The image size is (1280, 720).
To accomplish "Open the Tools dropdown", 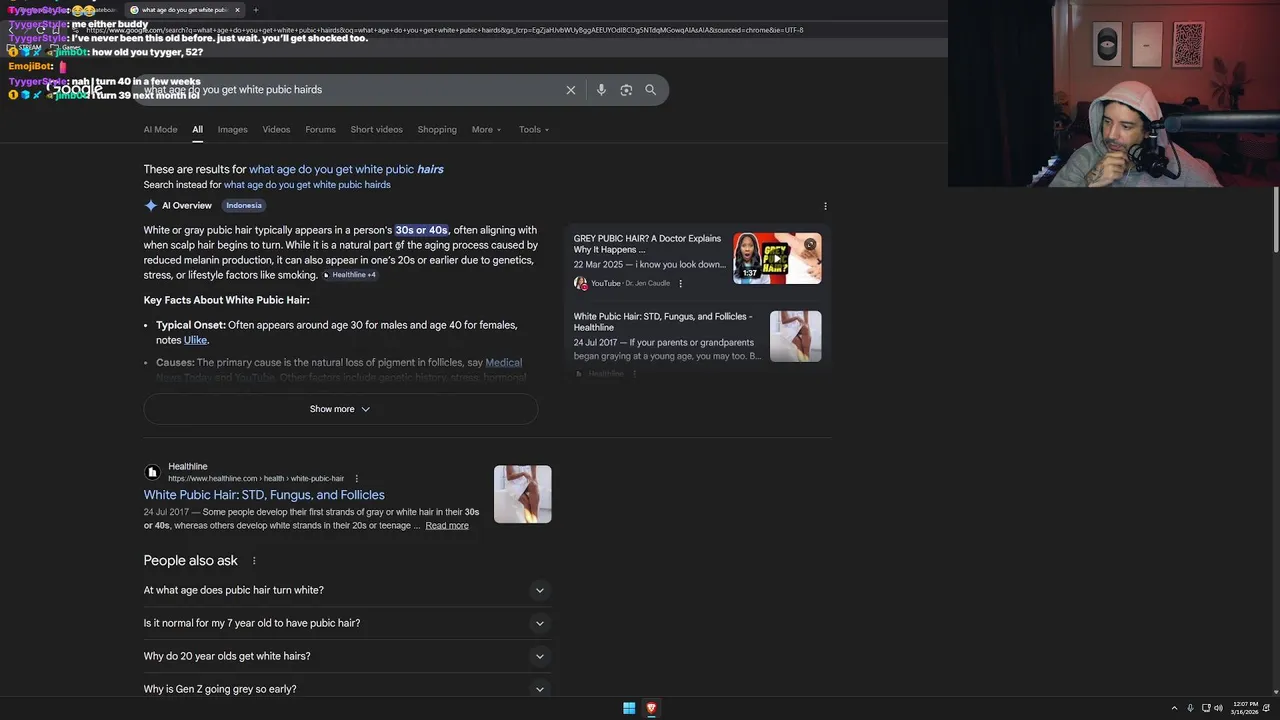I will coord(534,130).
